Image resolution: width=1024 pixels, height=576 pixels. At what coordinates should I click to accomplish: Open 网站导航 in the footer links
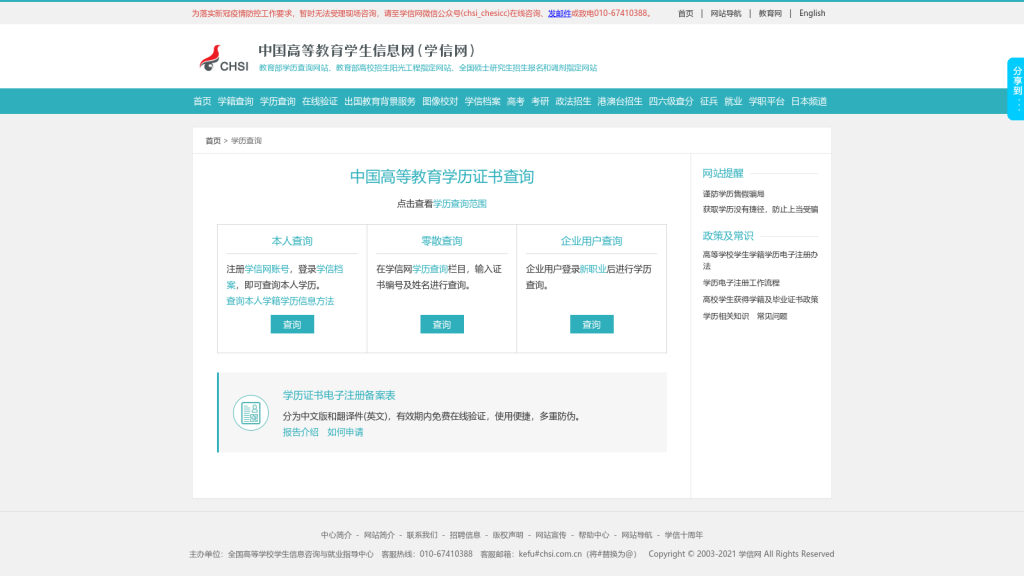637,535
